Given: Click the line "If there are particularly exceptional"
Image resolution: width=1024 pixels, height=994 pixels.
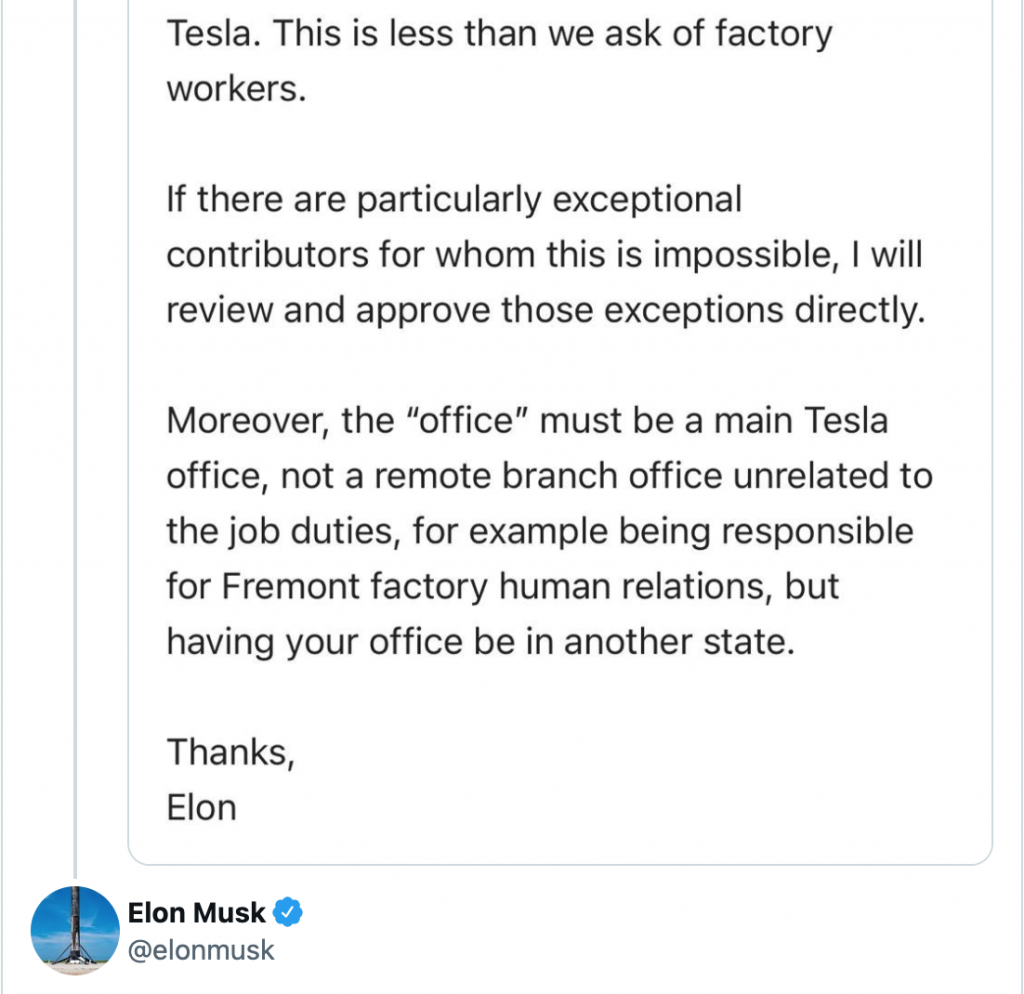Looking at the screenshot, I should click(x=454, y=199).
